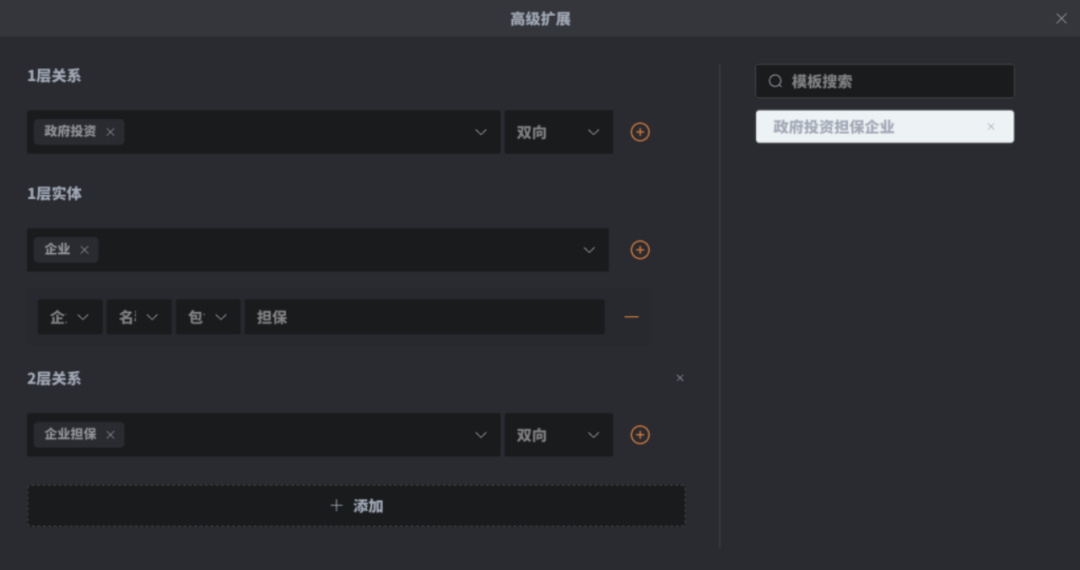Screen dimensions: 1080x570
Task: Click the plus icon beside 政府投资 relation row
Action: [x=640, y=132]
